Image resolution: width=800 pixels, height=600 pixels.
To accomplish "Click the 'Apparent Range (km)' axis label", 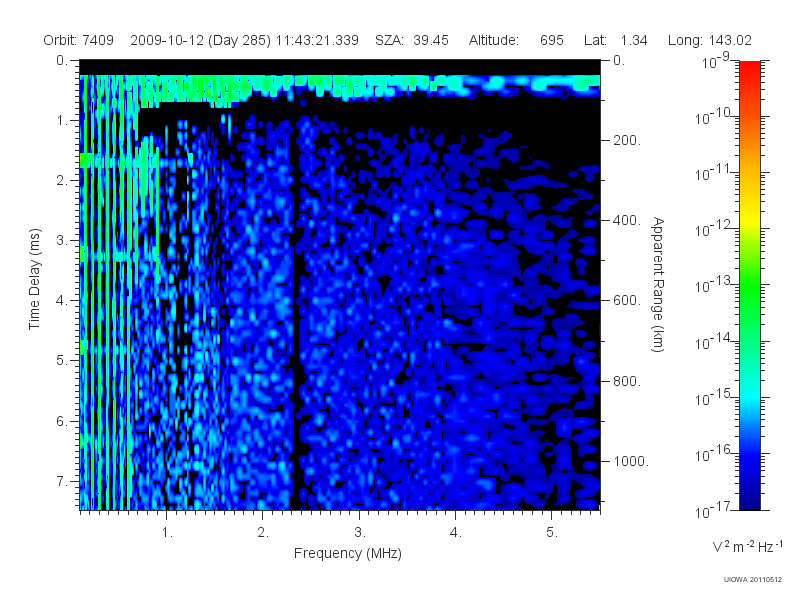I will [x=659, y=284].
